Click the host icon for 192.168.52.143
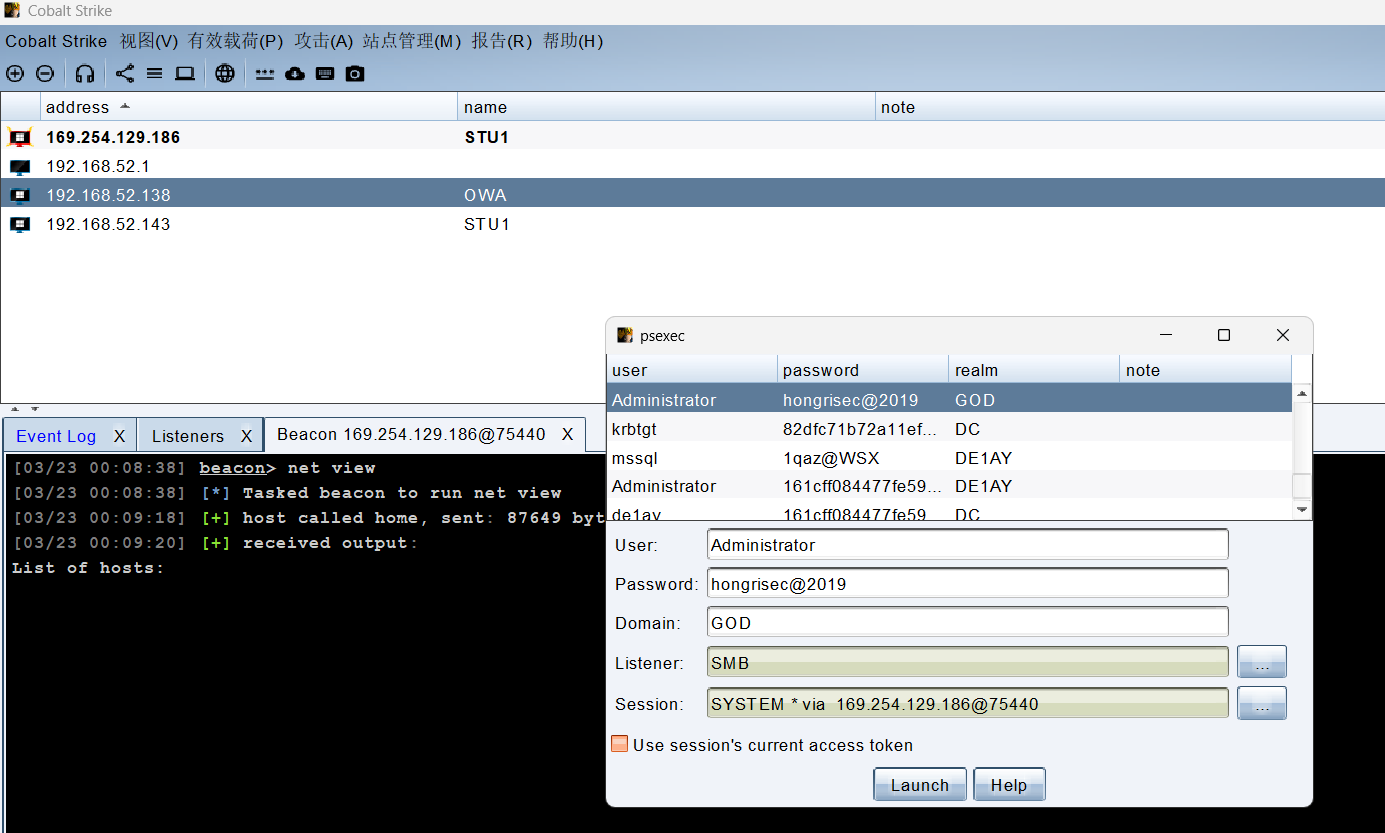This screenshot has width=1385, height=833. tap(20, 224)
